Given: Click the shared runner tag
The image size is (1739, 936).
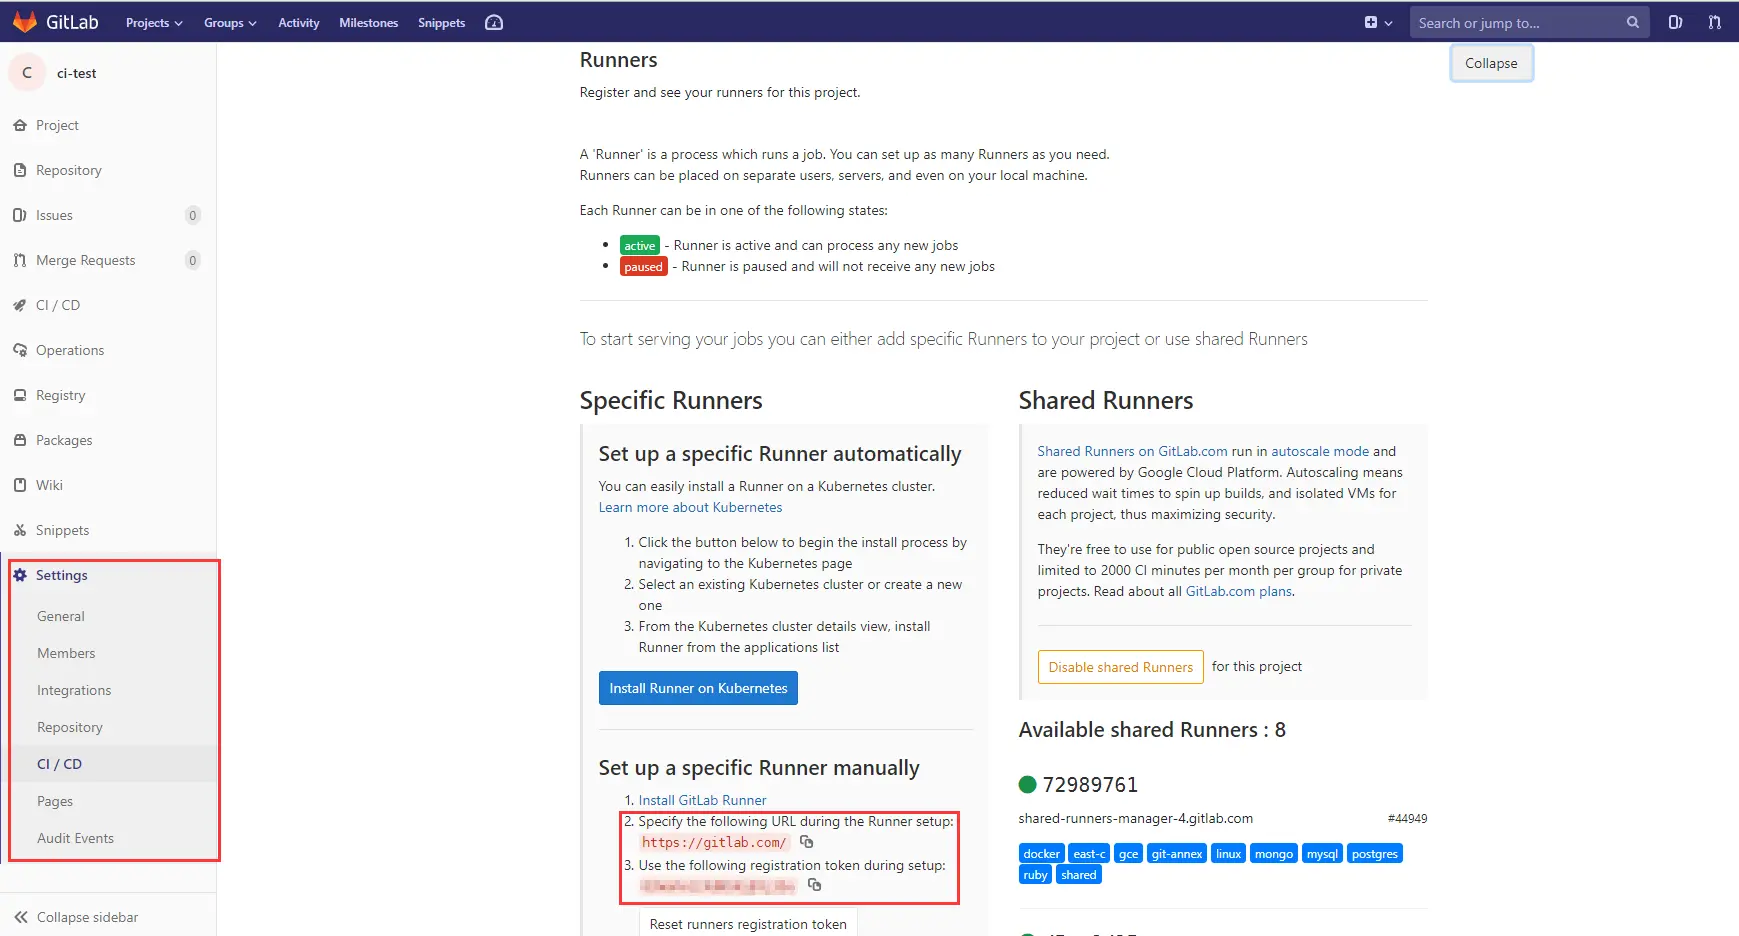Looking at the screenshot, I should tap(1079, 874).
